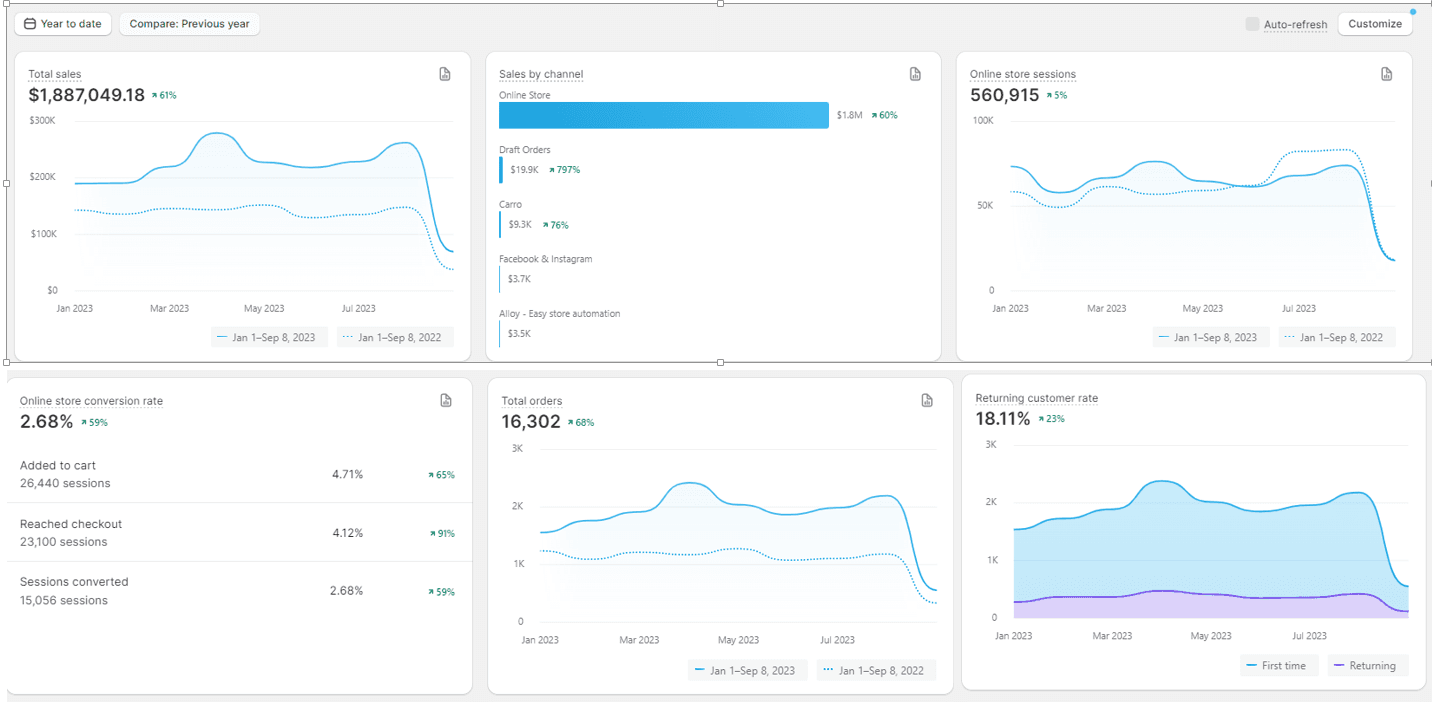The height and width of the screenshot is (702, 1432).
Task: Click the Online Store sales bar
Action: click(664, 115)
